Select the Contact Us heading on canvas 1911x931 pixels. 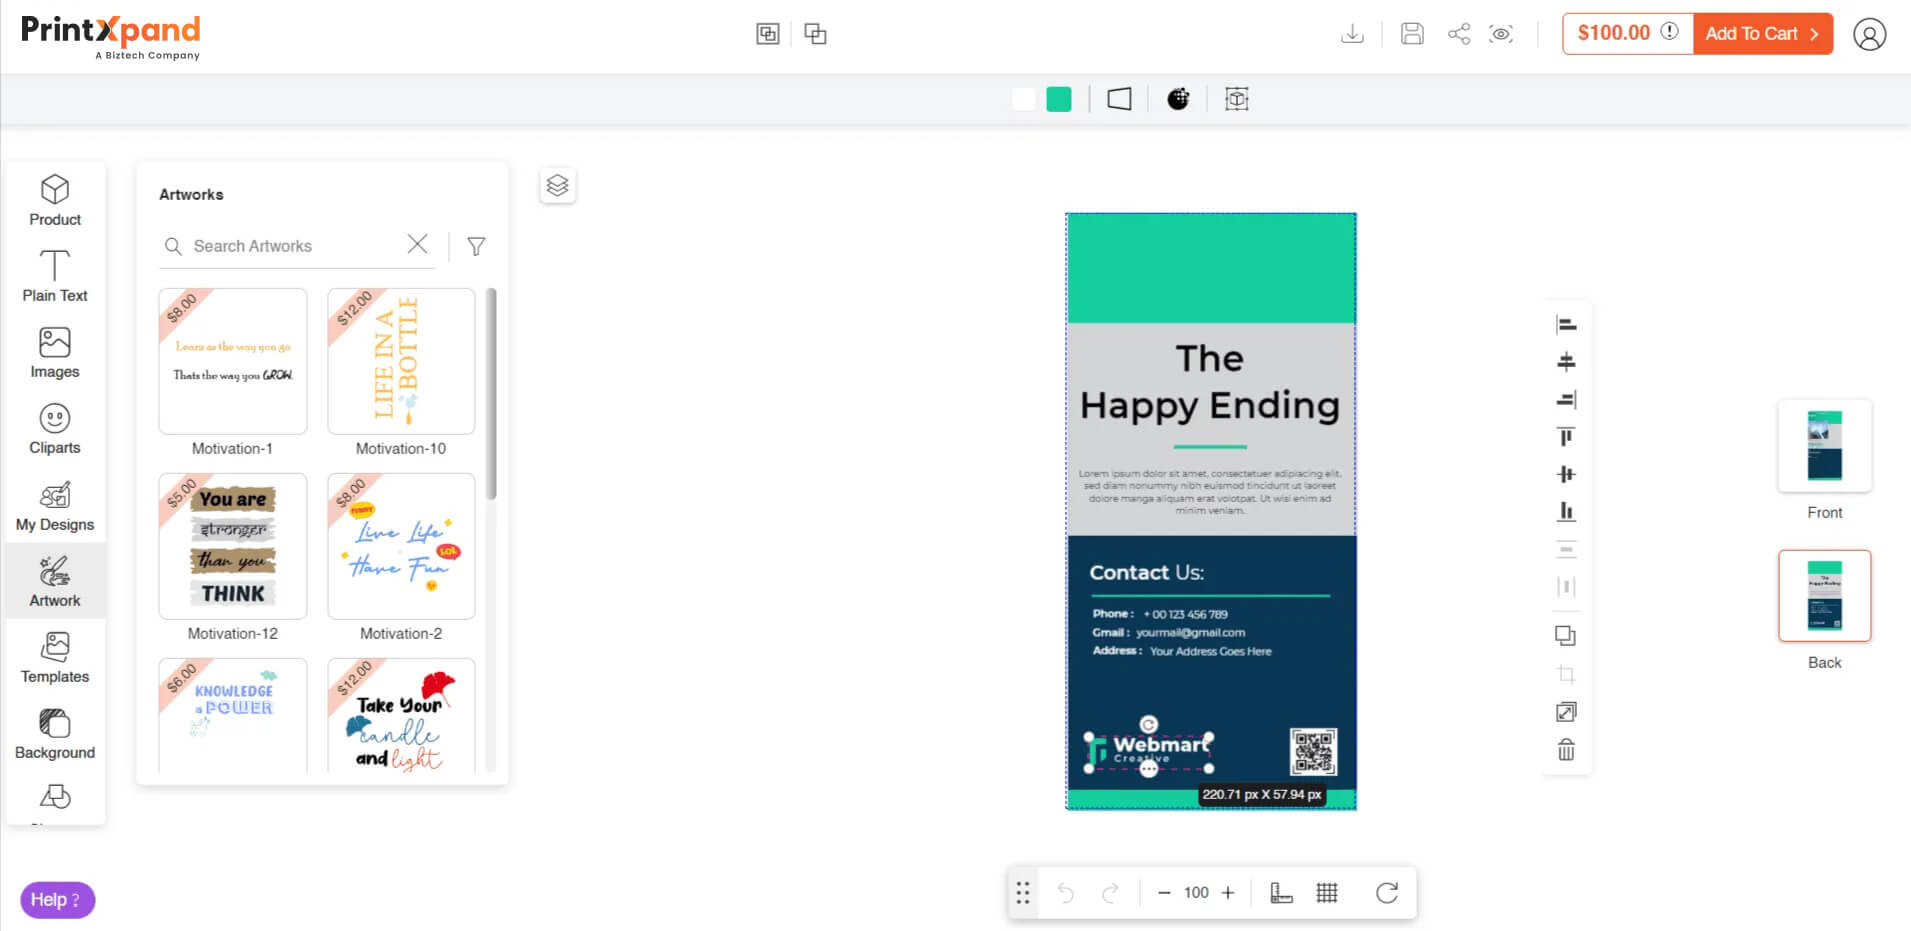coord(1147,573)
